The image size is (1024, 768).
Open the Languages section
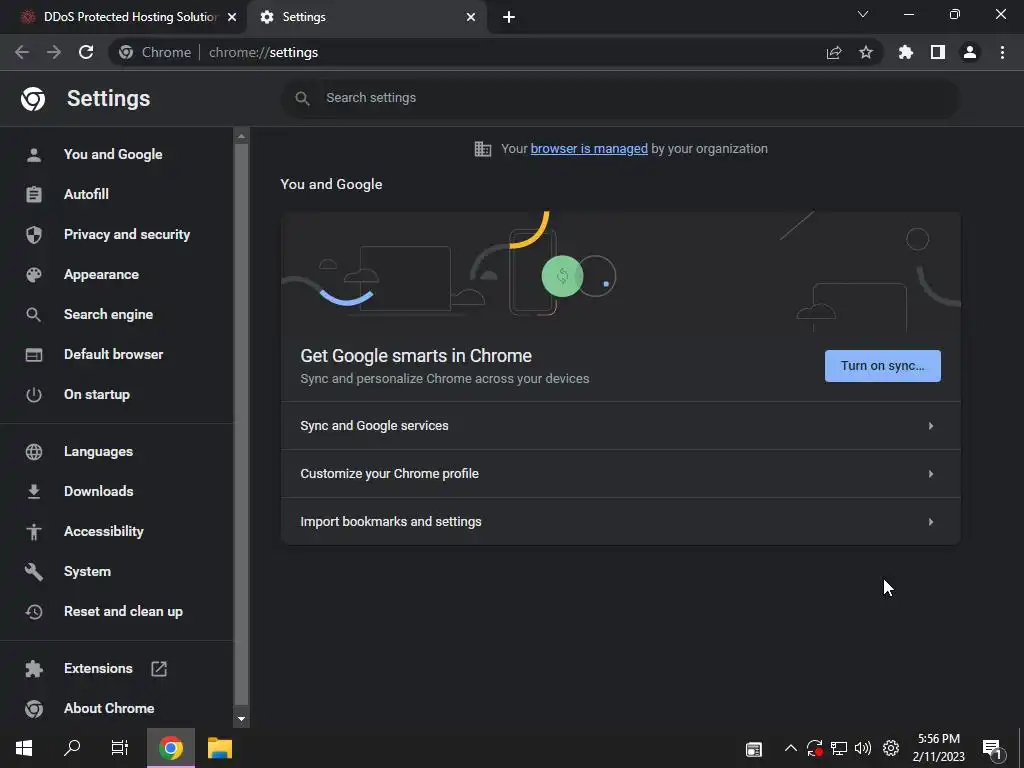(99, 452)
